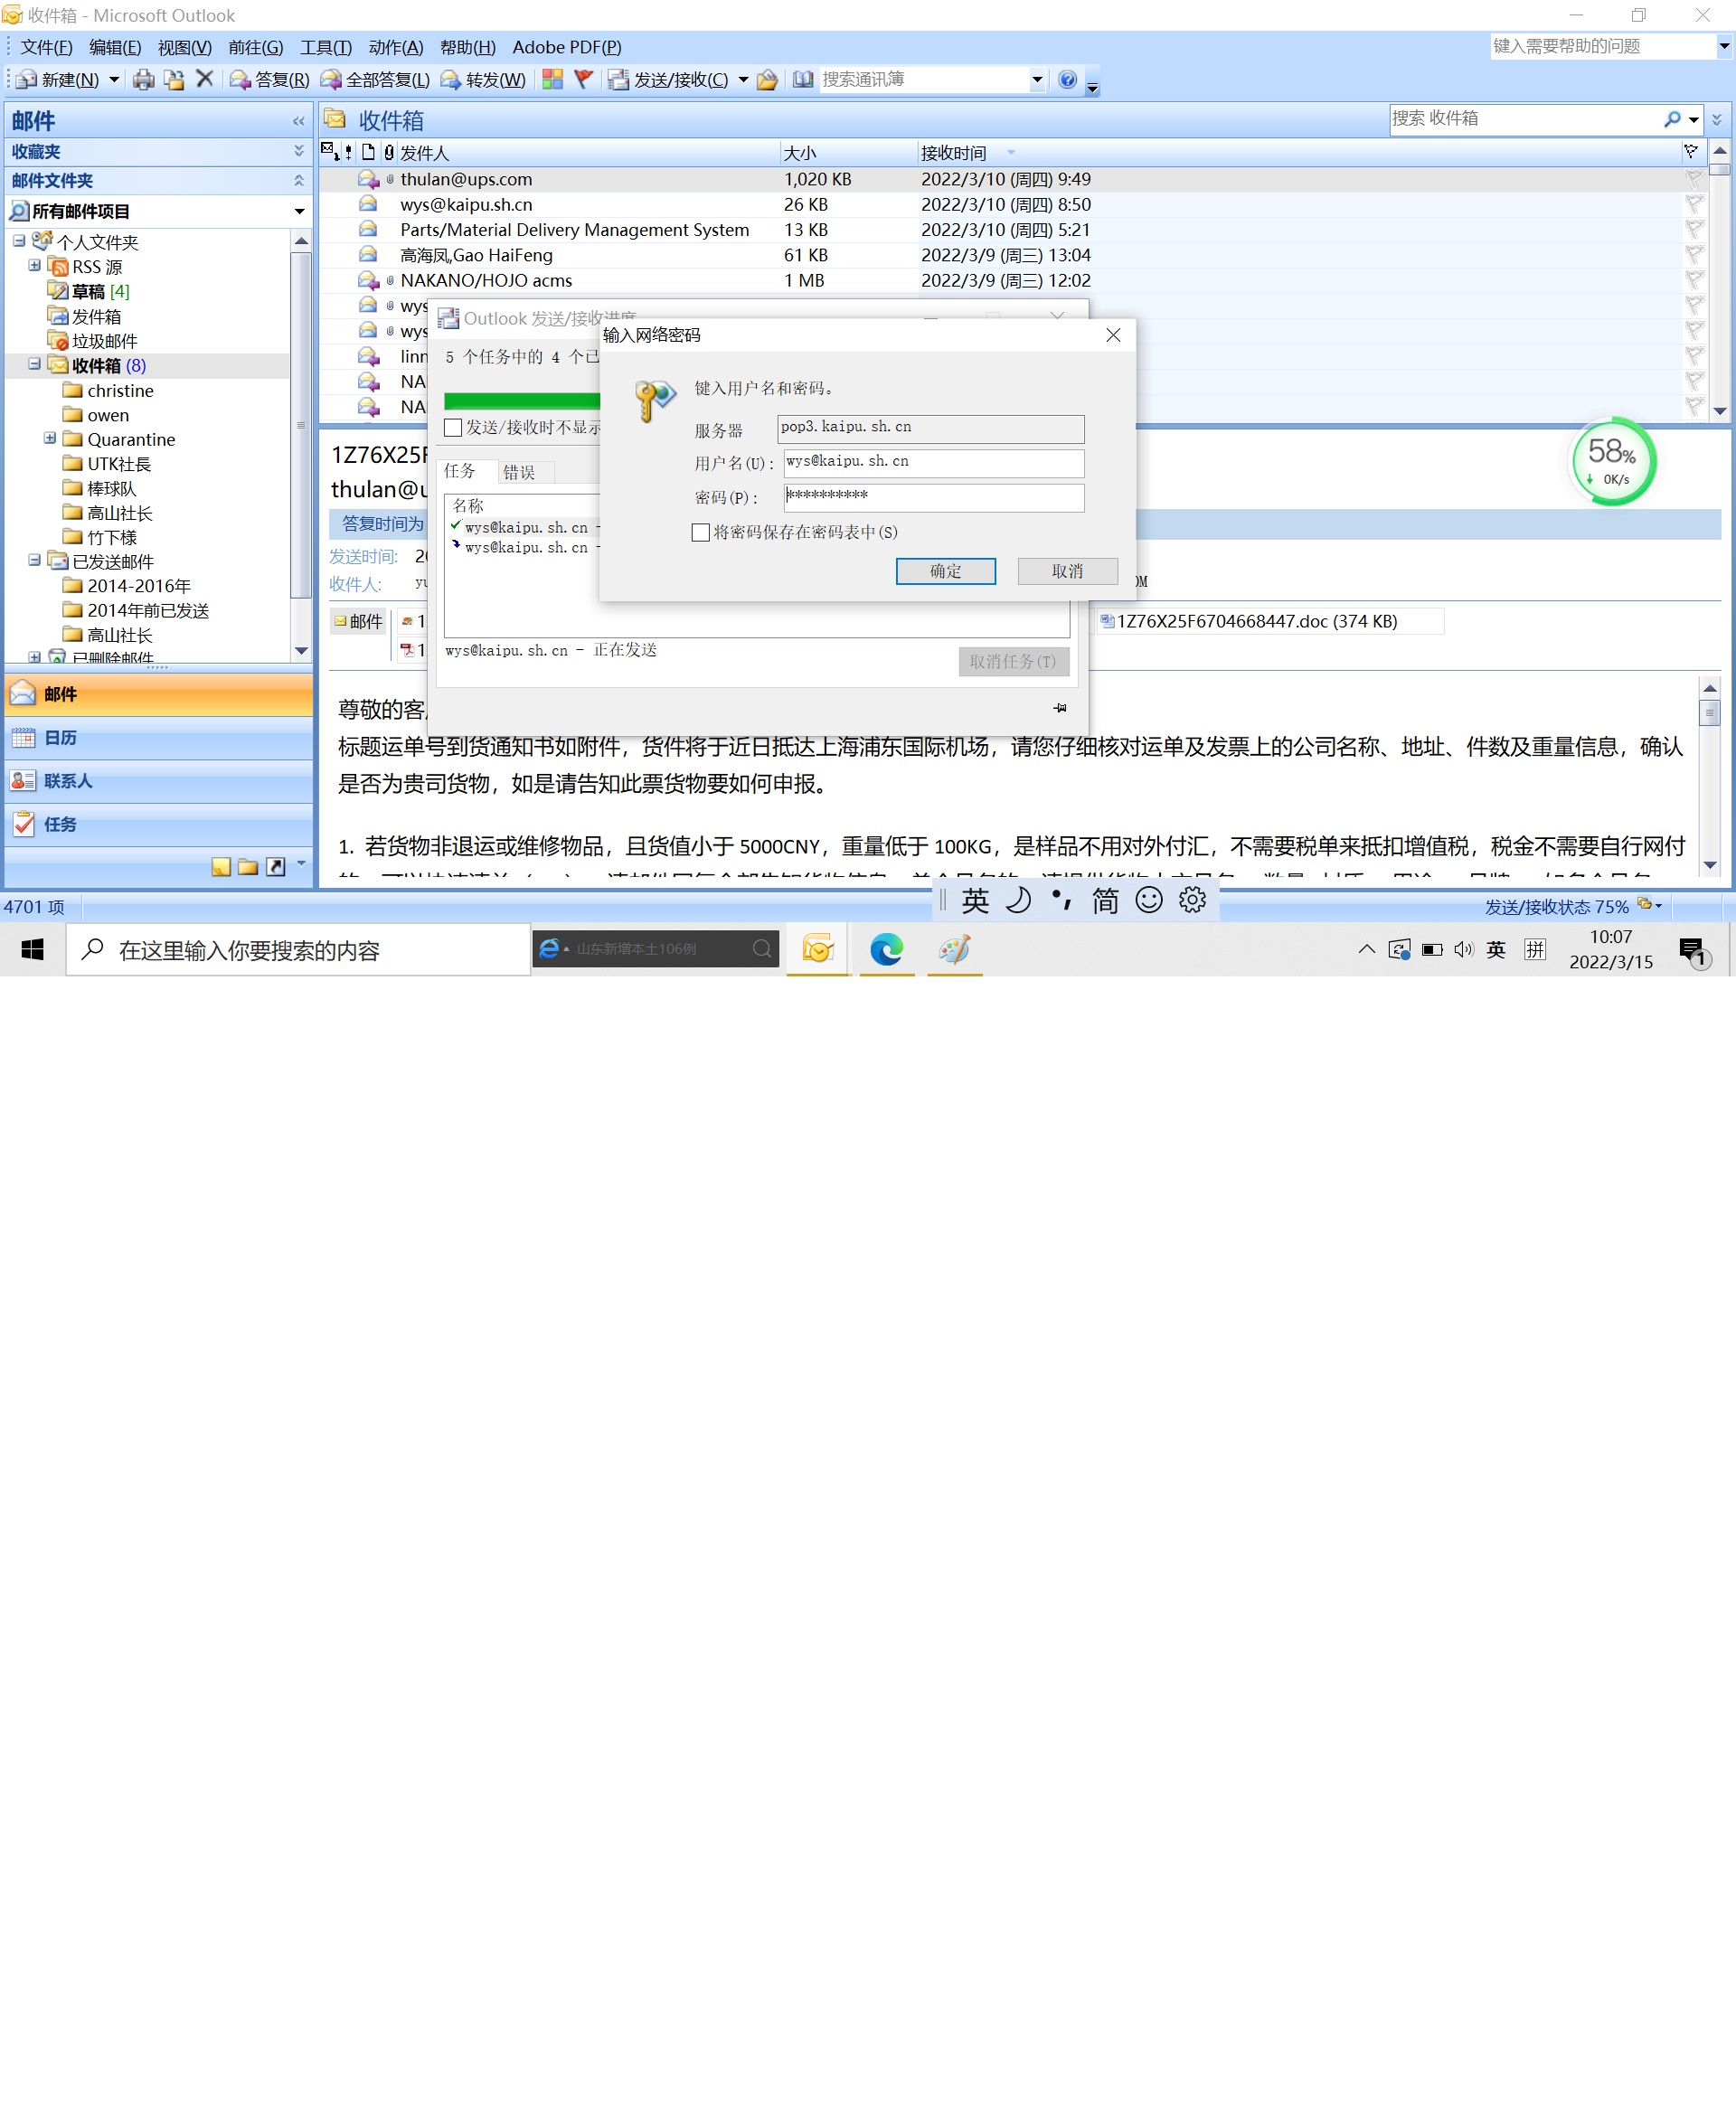Click the 确定 button
1736x2112 pixels.
(x=945, y=571)
